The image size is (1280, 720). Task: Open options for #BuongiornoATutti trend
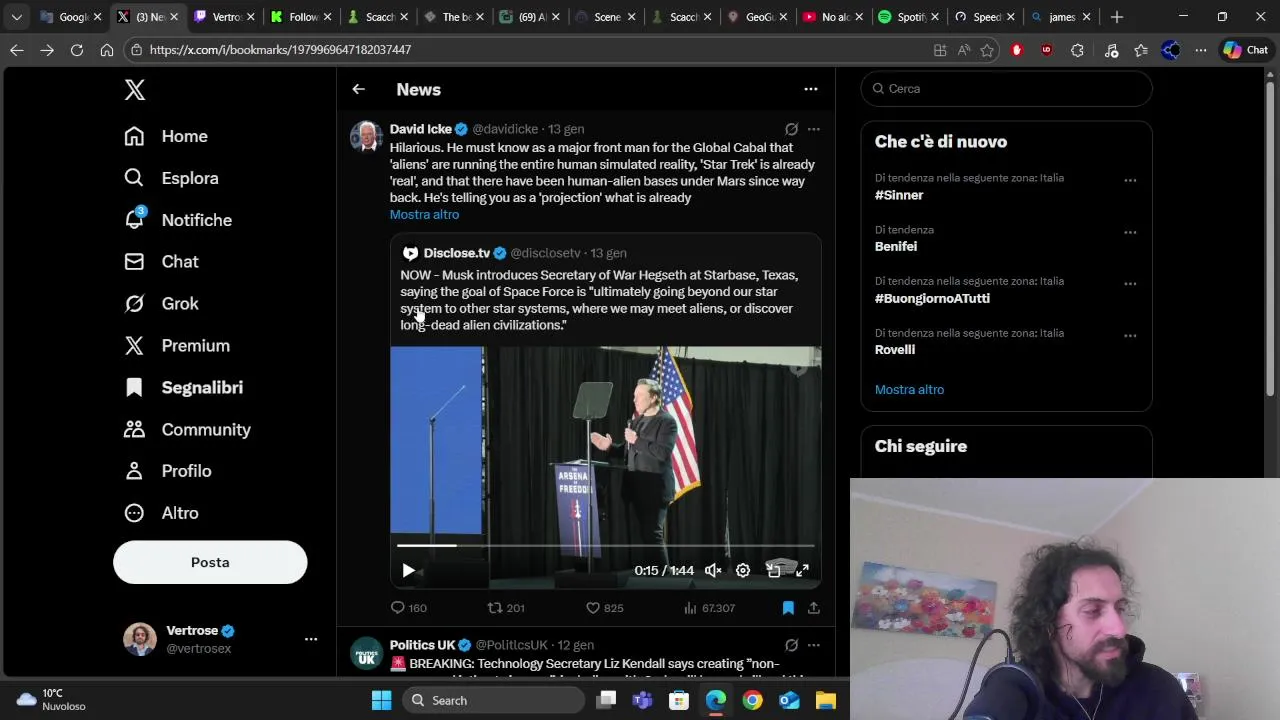(1130, 284)
